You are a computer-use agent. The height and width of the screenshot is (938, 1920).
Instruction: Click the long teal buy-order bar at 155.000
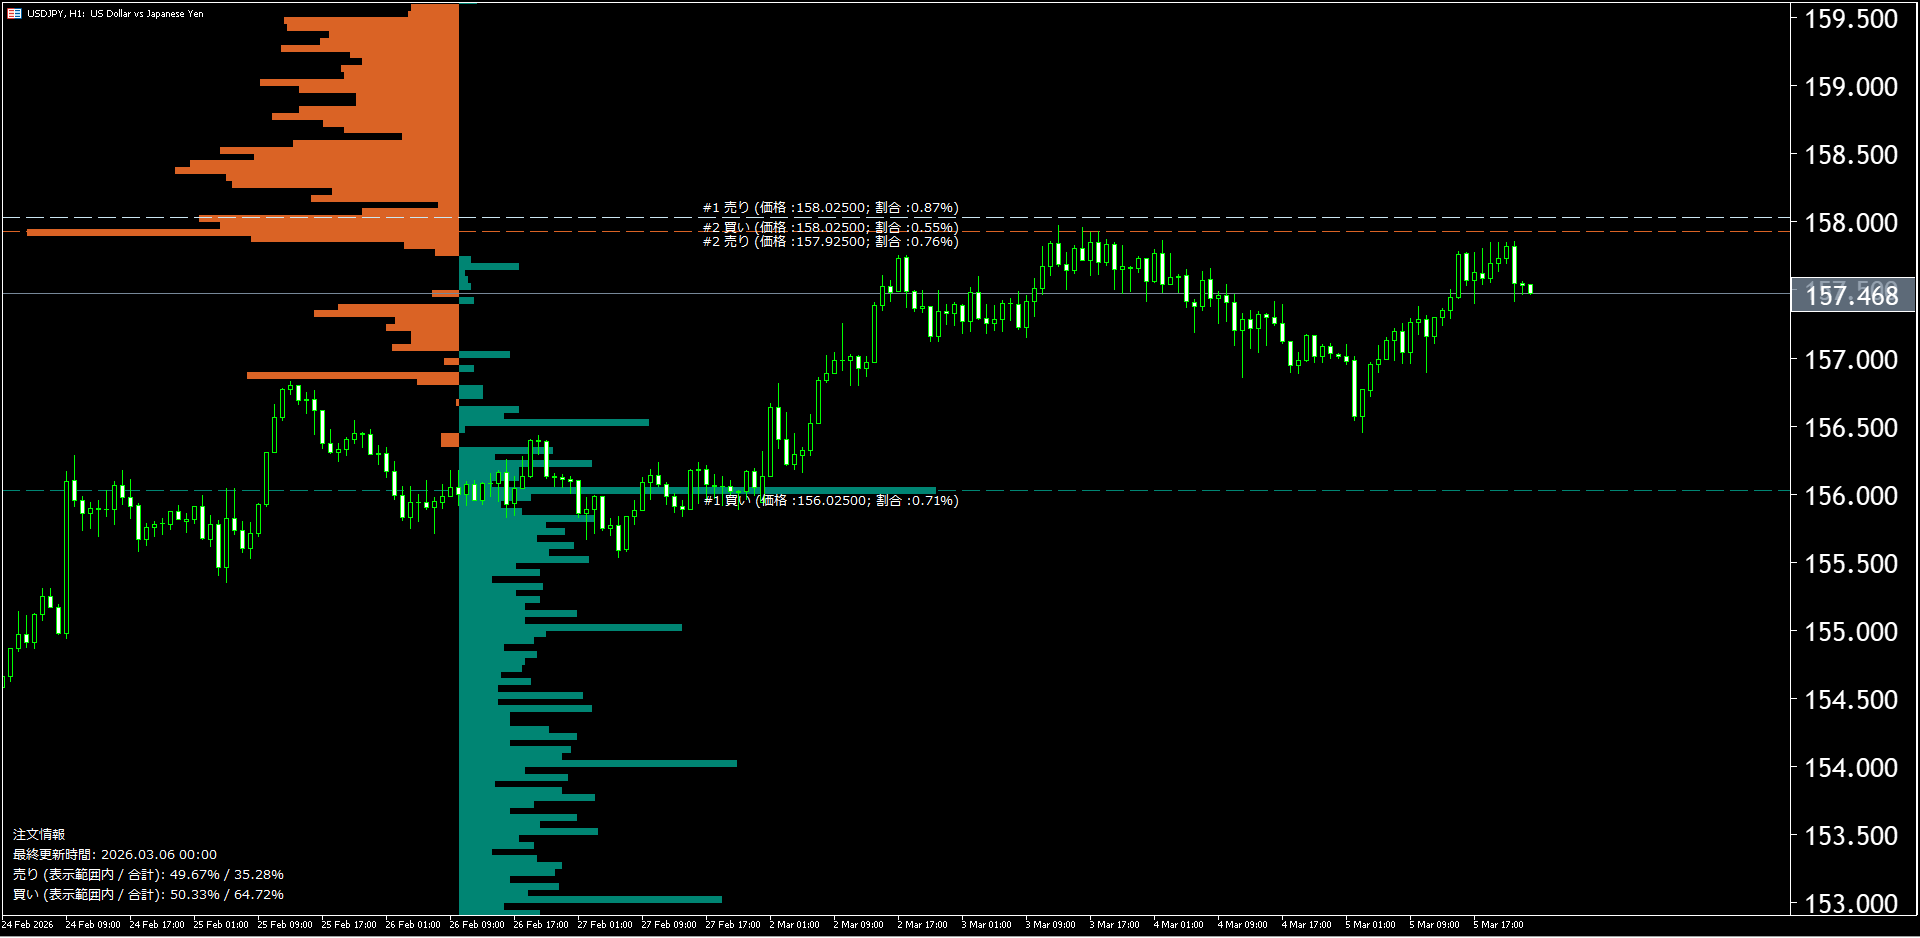click(x=570, y=628)
